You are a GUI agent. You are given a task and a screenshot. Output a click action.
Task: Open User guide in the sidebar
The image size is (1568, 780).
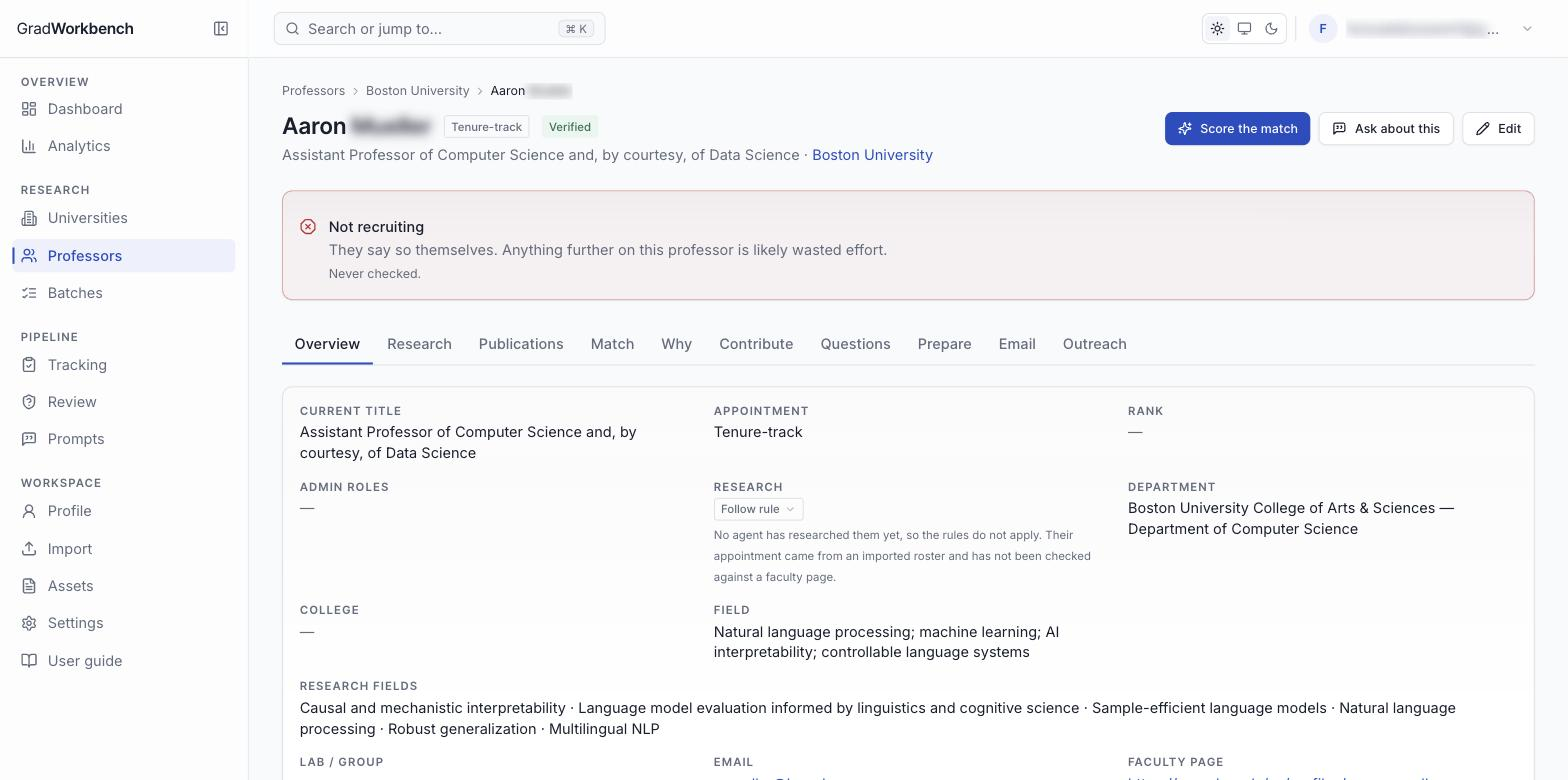point(124,661)
